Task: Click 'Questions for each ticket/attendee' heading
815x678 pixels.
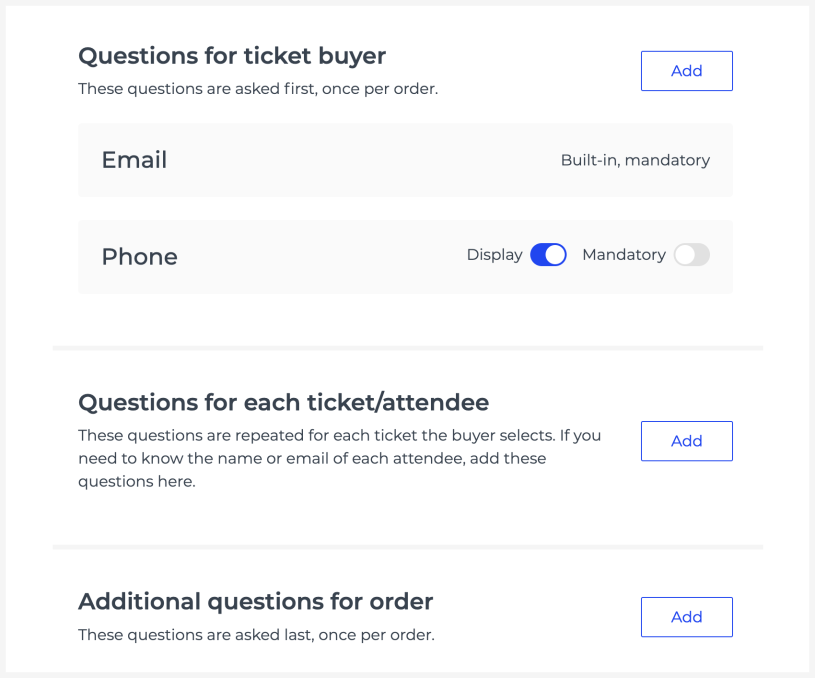Action: coord(283,403)
